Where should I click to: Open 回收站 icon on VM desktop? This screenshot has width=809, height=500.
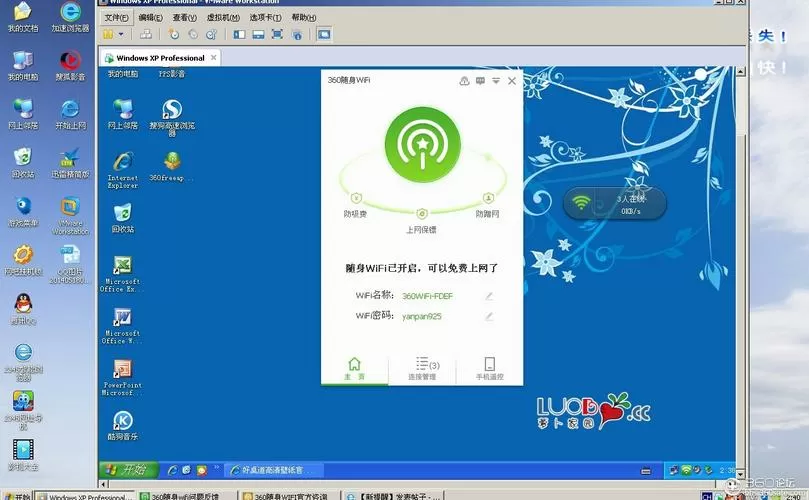(123, 218)
